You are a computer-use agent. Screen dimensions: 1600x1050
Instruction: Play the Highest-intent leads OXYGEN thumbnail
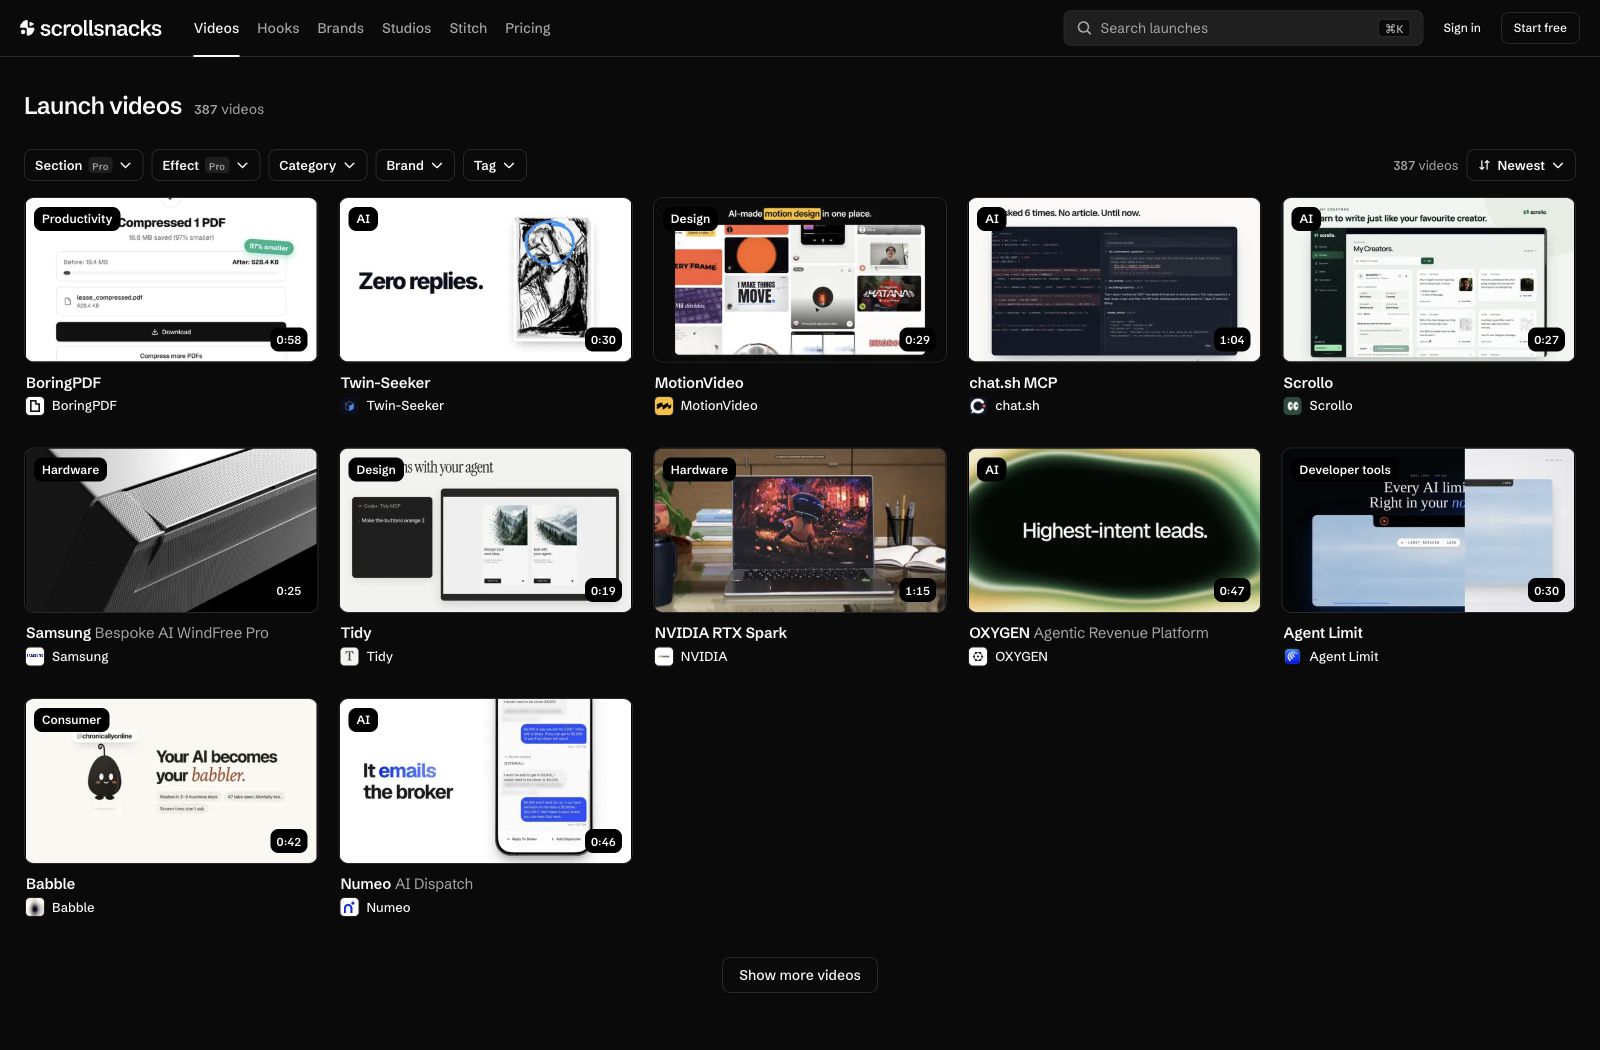1115,530
